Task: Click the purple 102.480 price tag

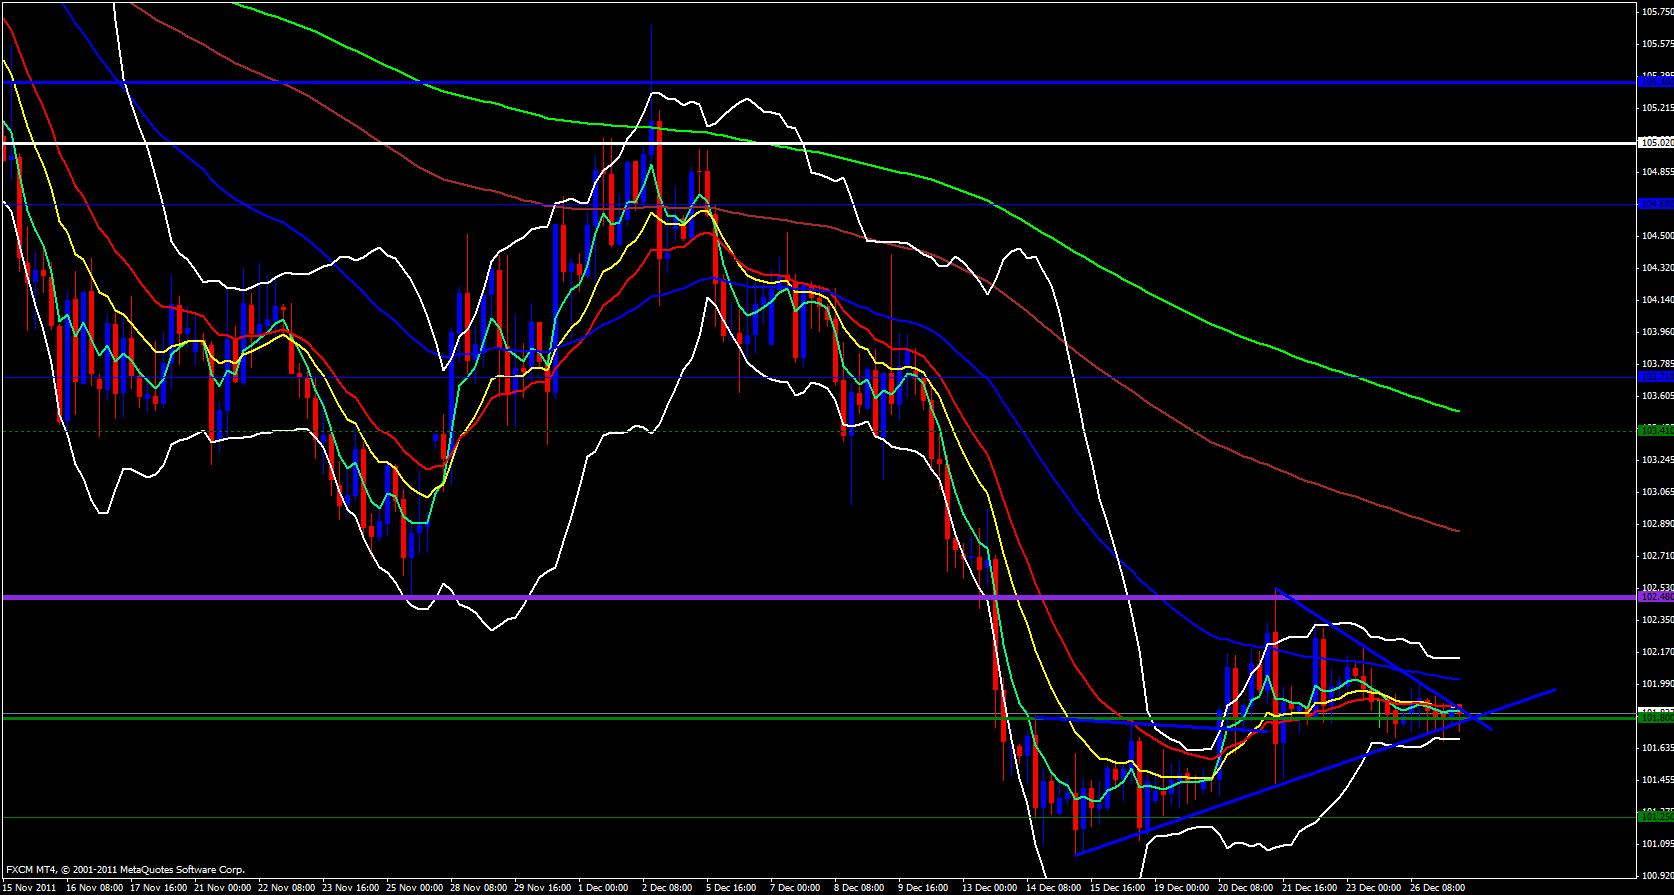Action: (1655, 597)
